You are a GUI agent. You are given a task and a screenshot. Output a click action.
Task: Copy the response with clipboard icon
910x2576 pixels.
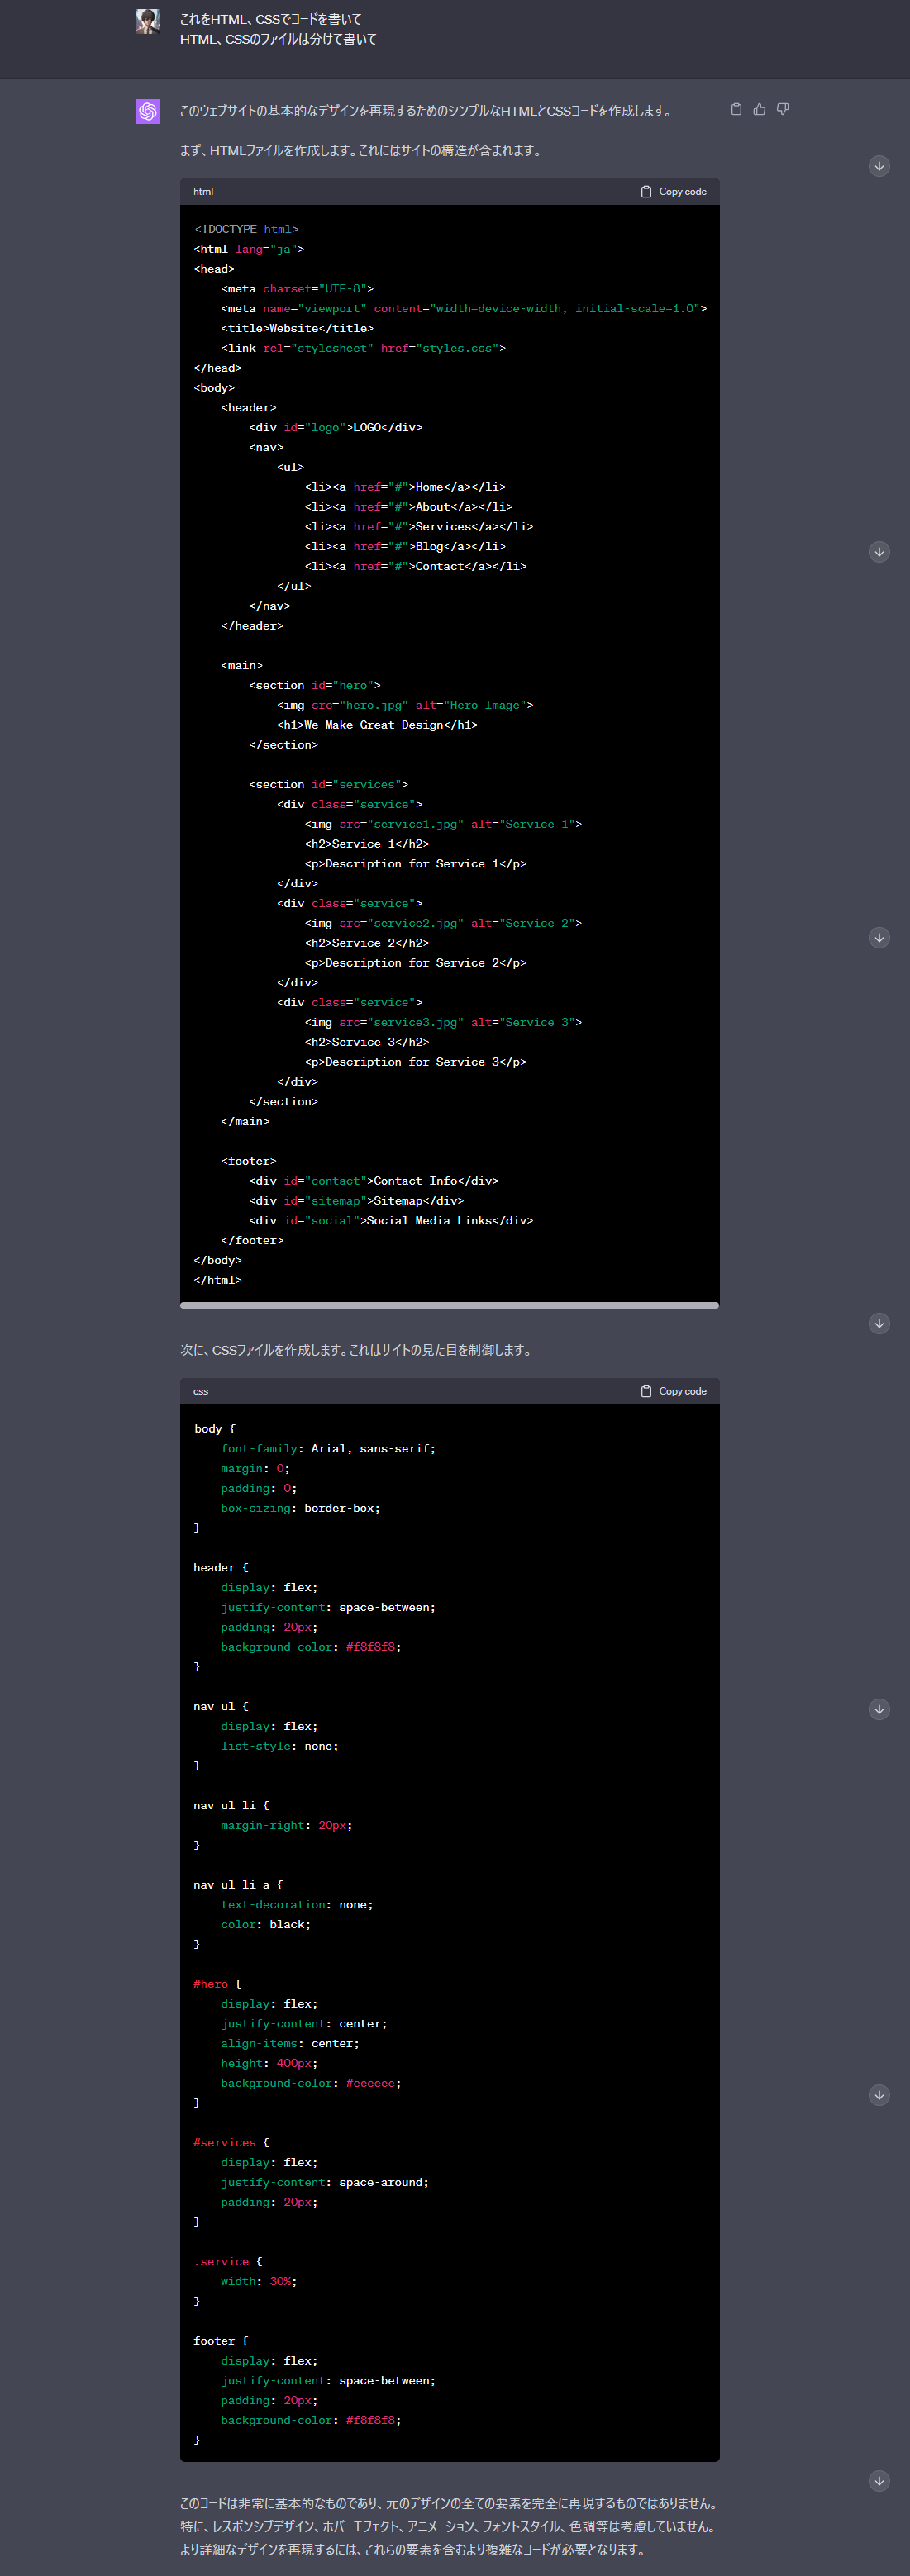point(736,109)
